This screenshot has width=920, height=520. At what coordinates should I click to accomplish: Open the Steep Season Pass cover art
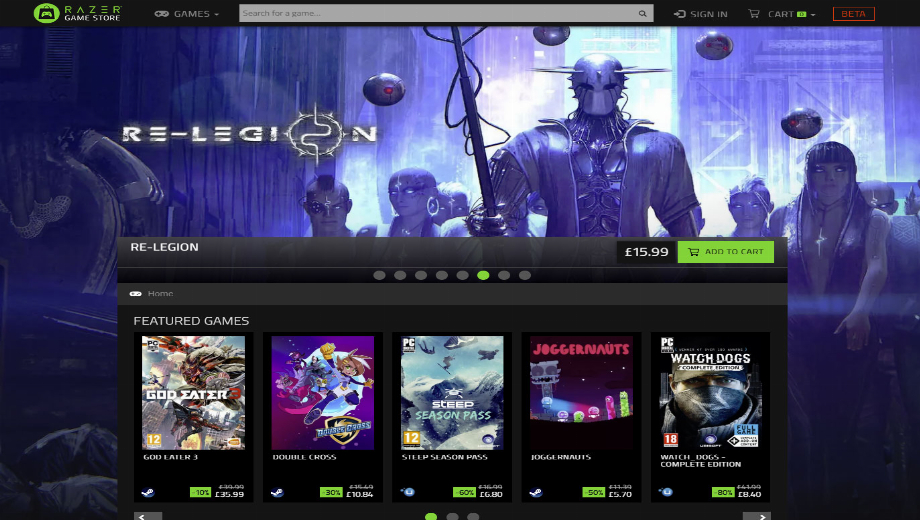(x=452, y=393)
